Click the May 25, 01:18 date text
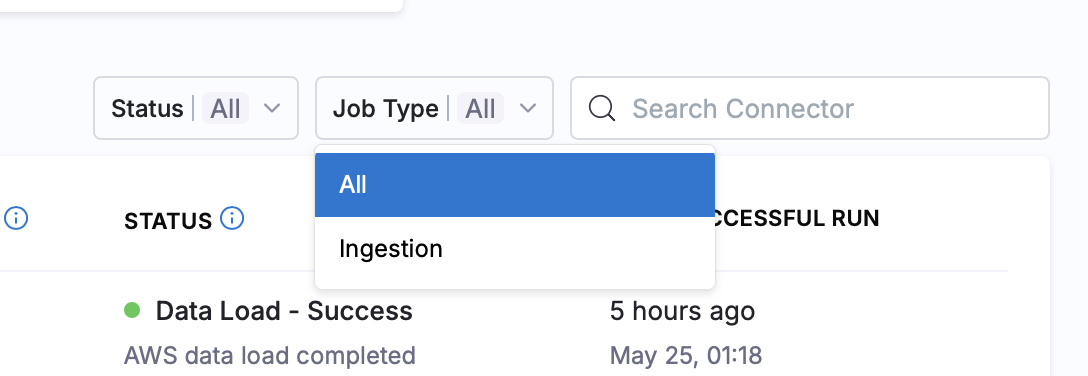This screenshot has width=1088, height=376. [x=686, y=356]
